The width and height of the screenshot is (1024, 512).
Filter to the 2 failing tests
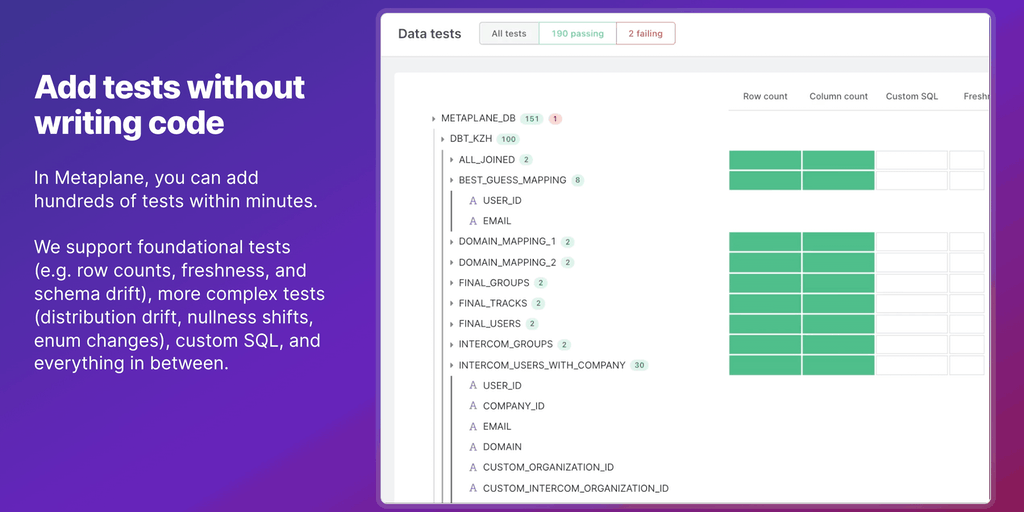tap(645, 33)
